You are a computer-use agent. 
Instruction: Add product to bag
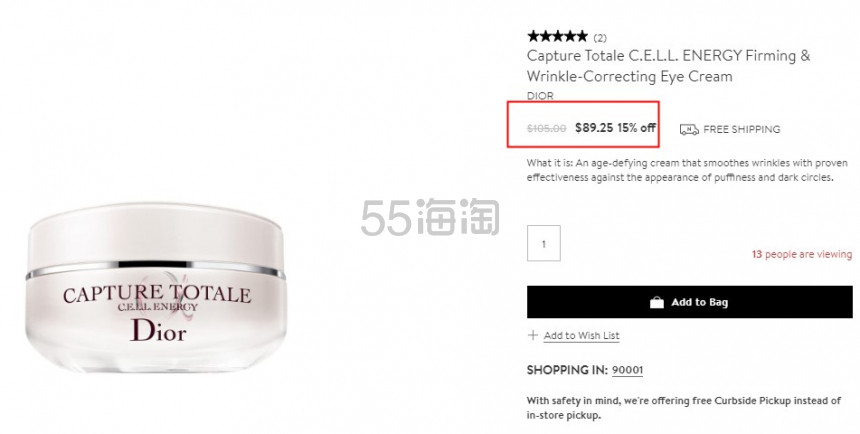pos(689,302)
